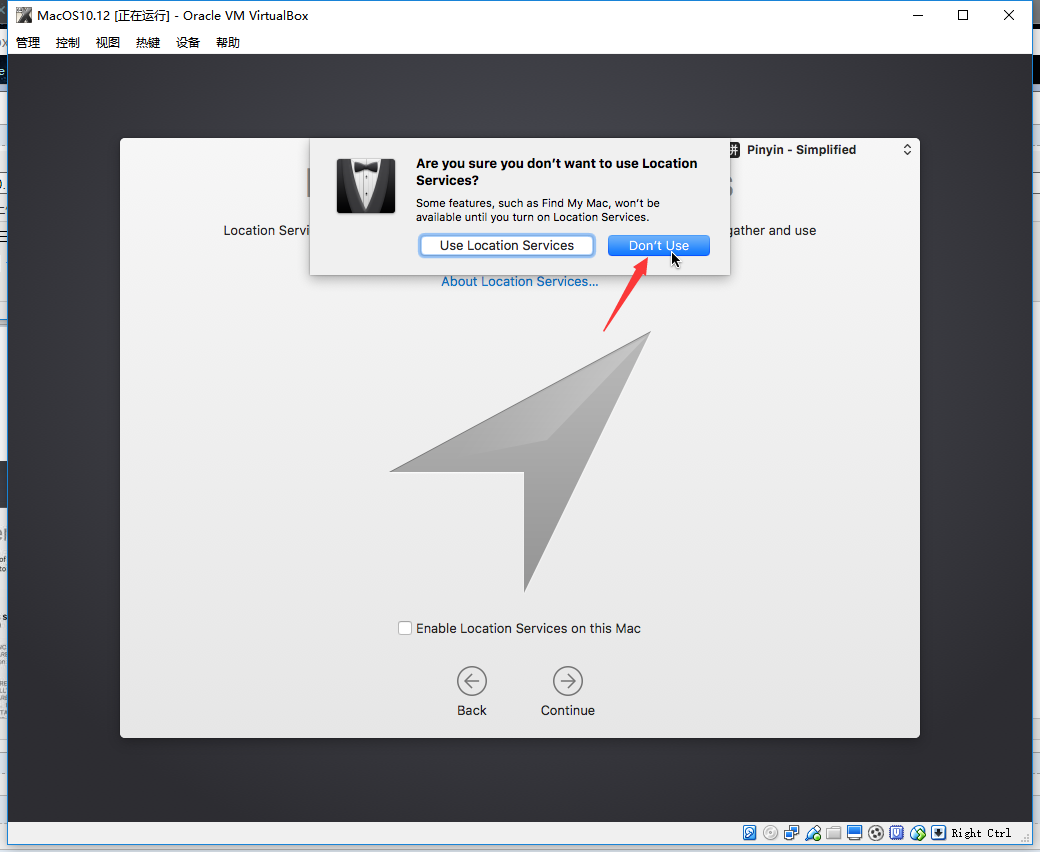The height and width of the screenshot is (852, 1040).
Task: Open the network adapters status icon
Action: click(x=791, y=833)
